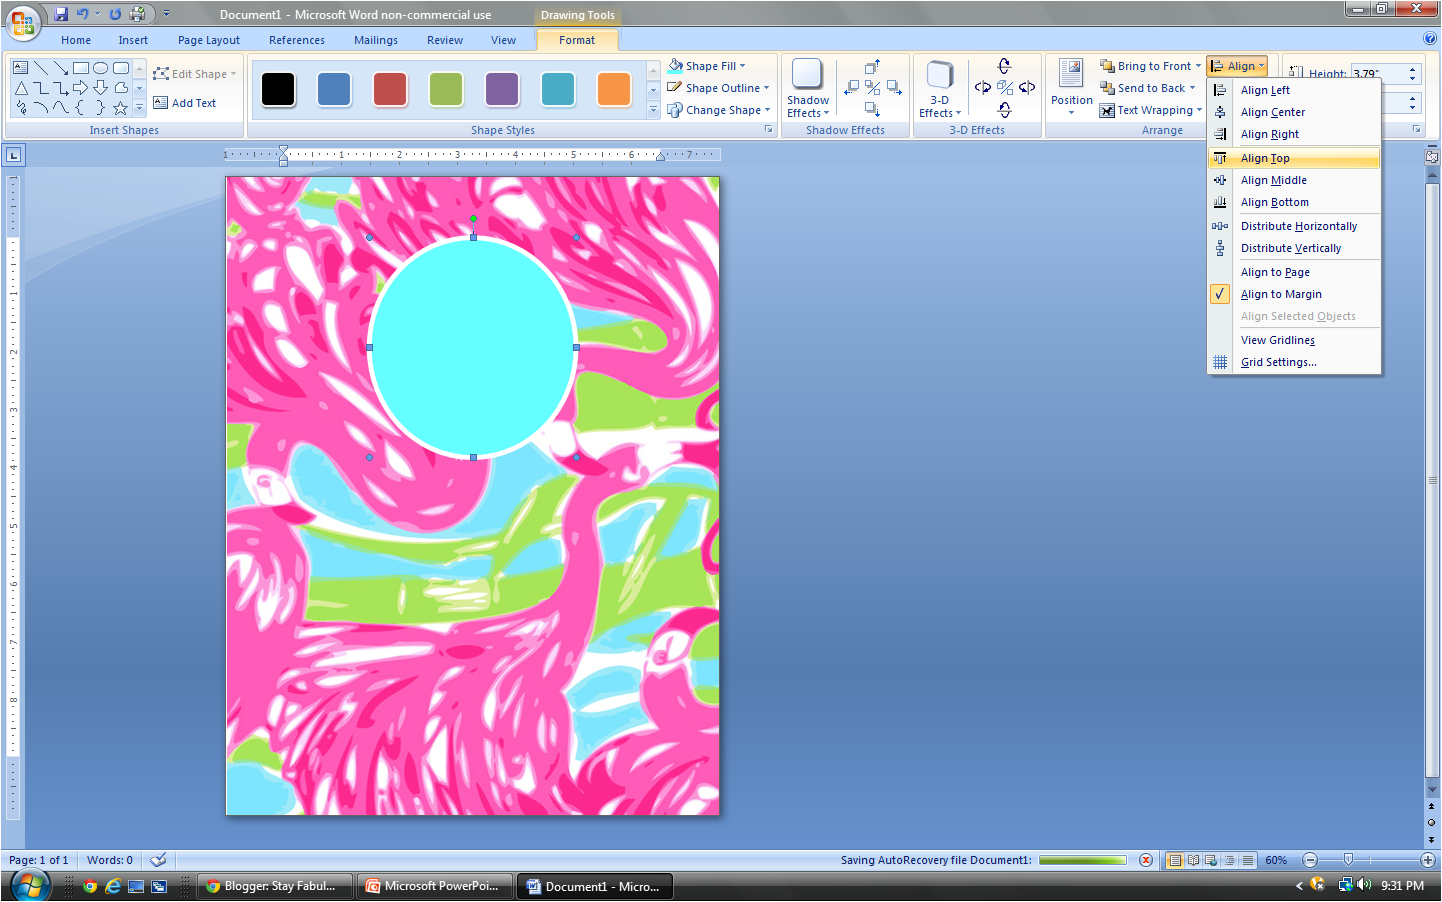Toggle 3-D on/off in tilt group

point(1005,88)
